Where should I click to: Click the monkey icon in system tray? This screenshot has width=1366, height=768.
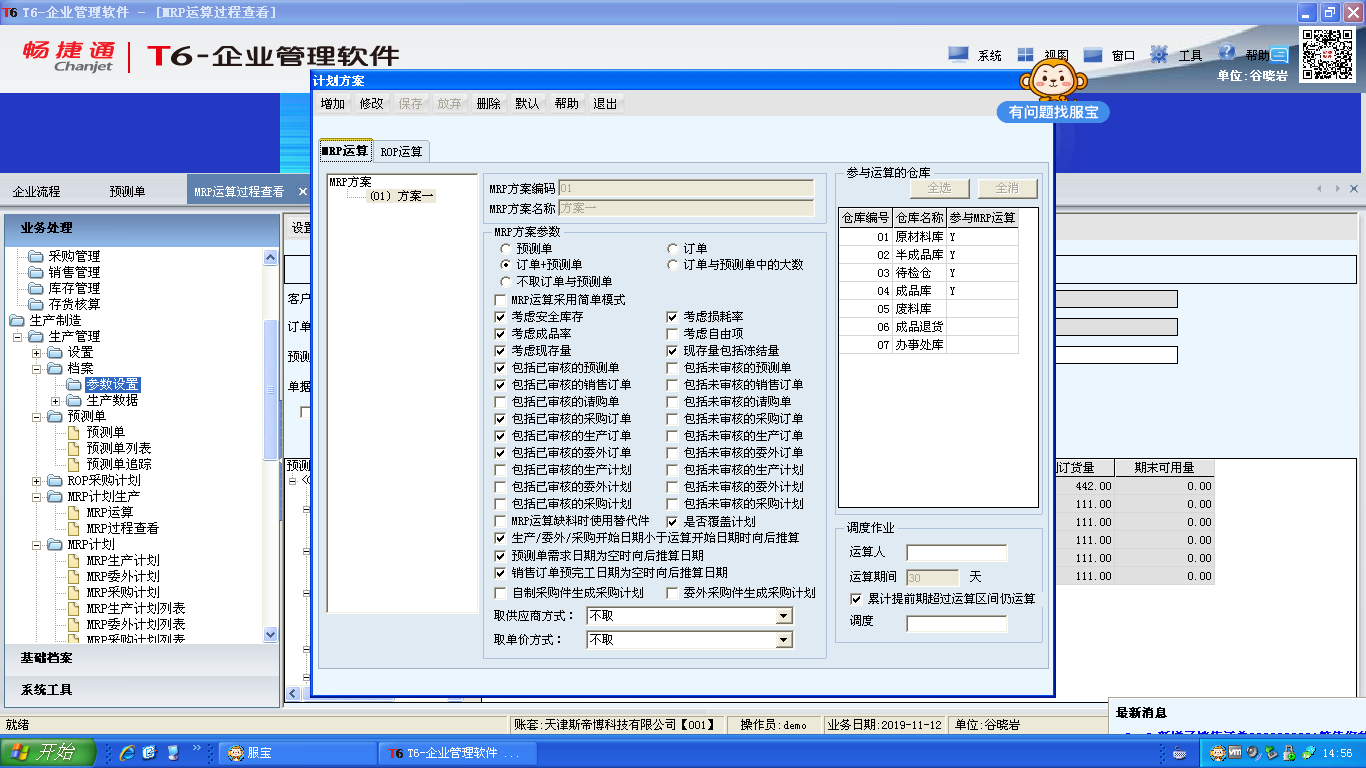pyautogui.click(x=1218, y=752)
